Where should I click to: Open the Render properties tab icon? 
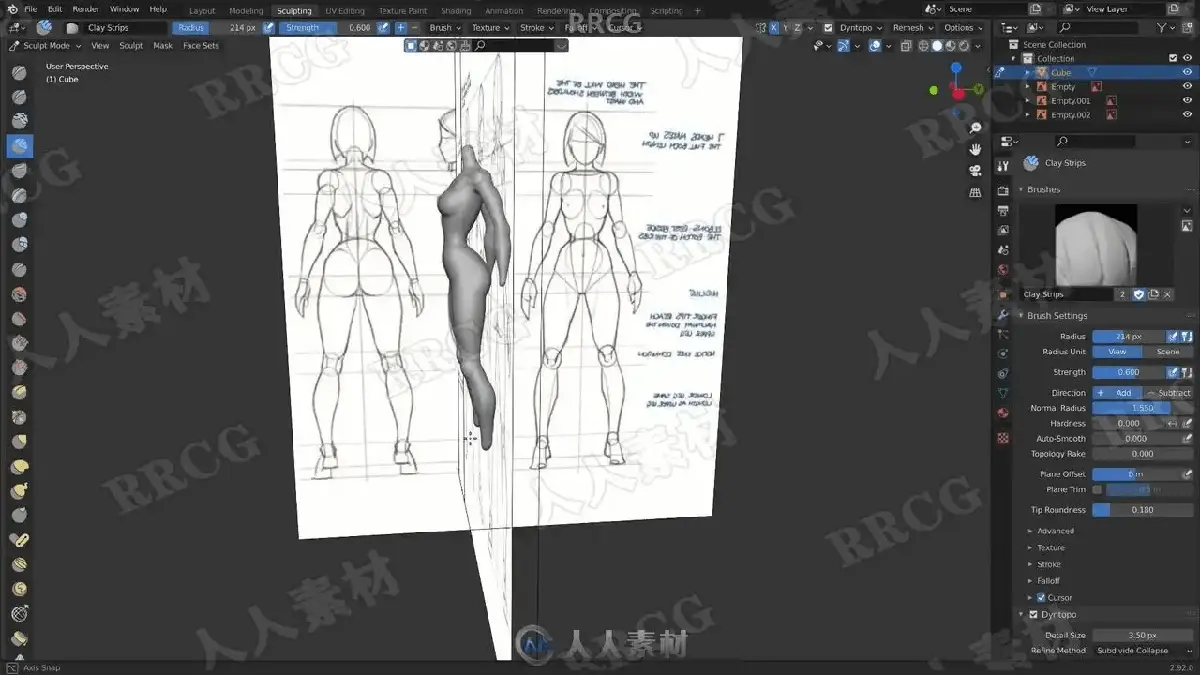tap(1003, 191)
